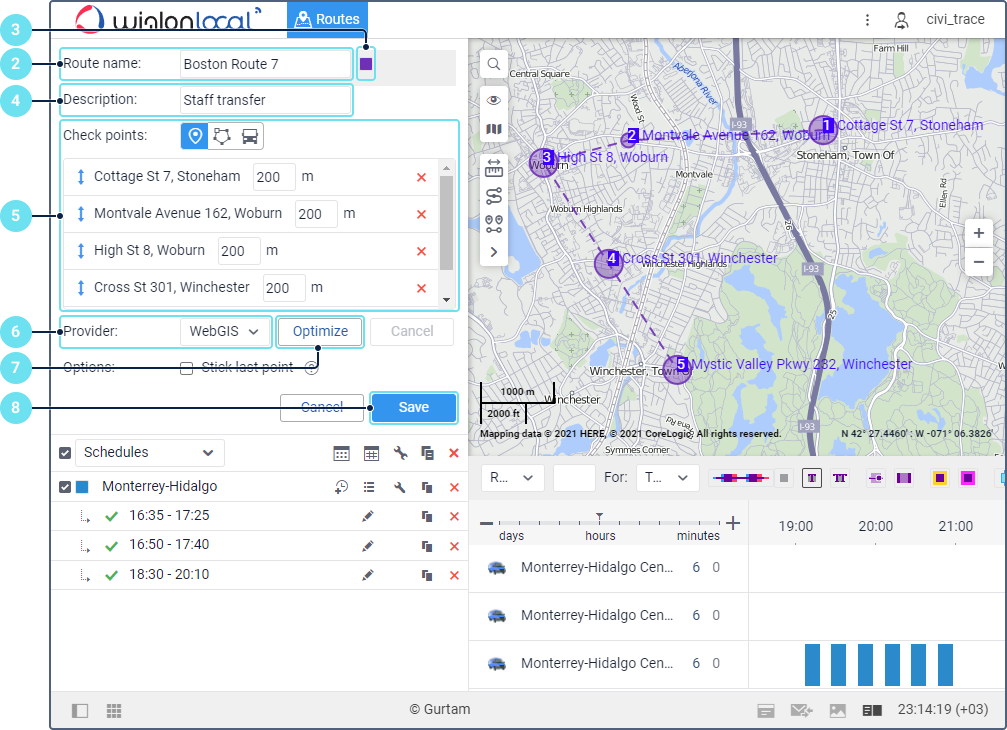1007x730 pixels.
Task: Toggle the Stick last point checkbox
Action: coord(186,369)
